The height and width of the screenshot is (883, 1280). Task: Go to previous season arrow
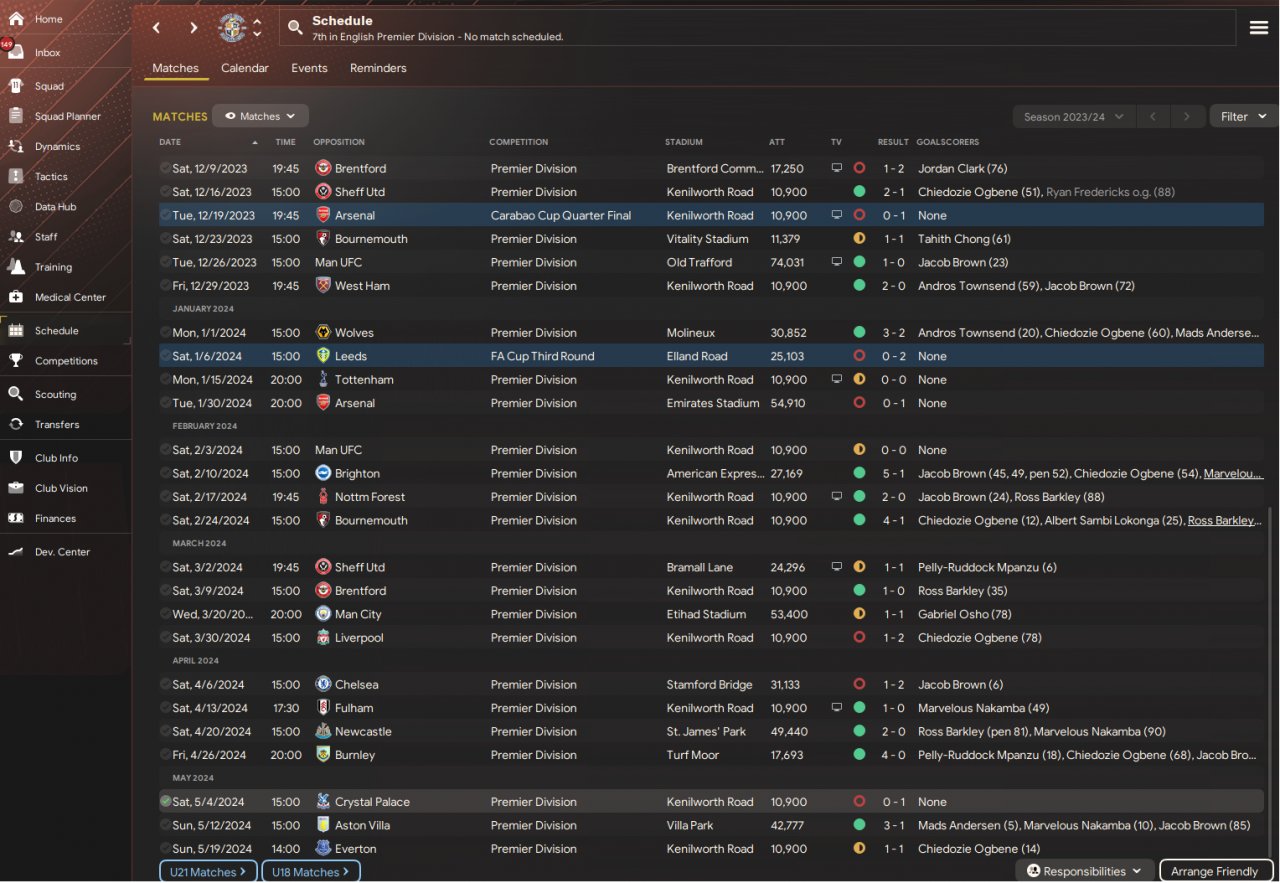[x=1153, y=117]
